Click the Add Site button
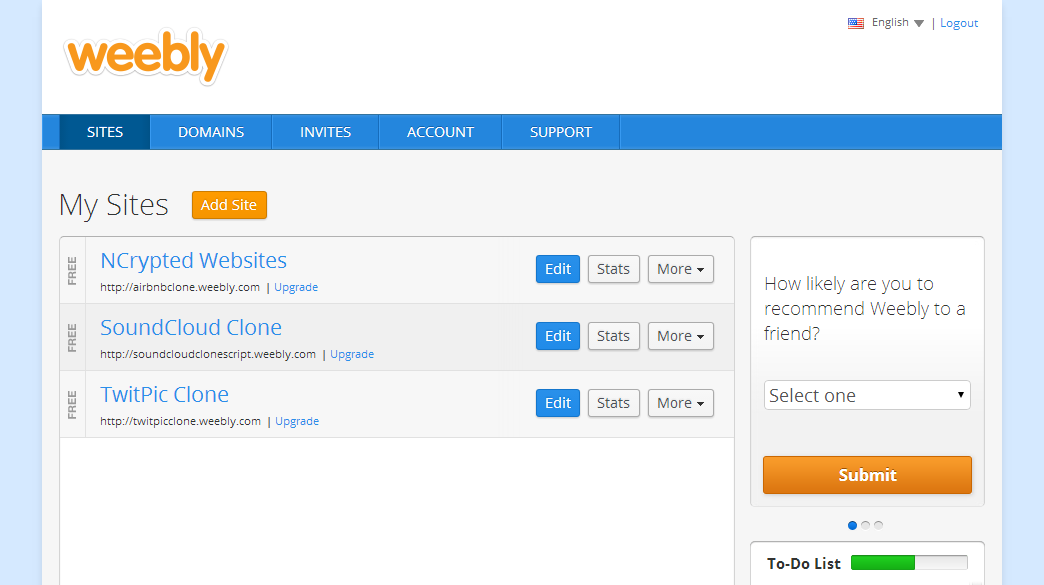The width and height of the screenshot is (1044, 585). pyautogui.click(x=229, y=205)
